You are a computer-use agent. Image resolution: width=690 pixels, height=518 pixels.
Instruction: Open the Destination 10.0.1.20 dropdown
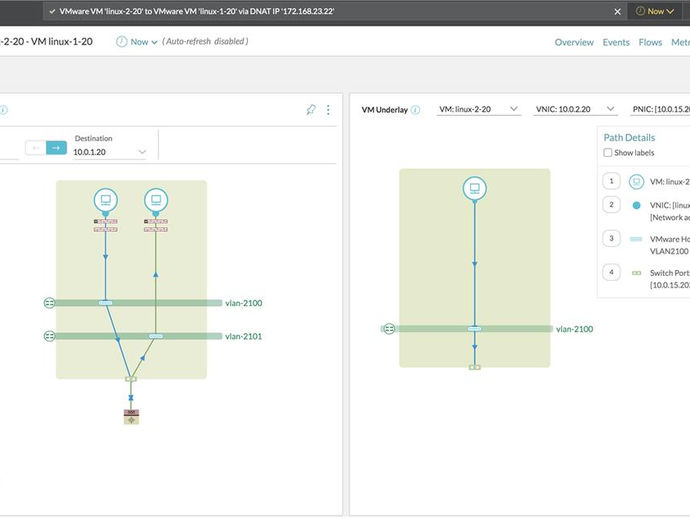pyautogui.click(x=109, y=152)
